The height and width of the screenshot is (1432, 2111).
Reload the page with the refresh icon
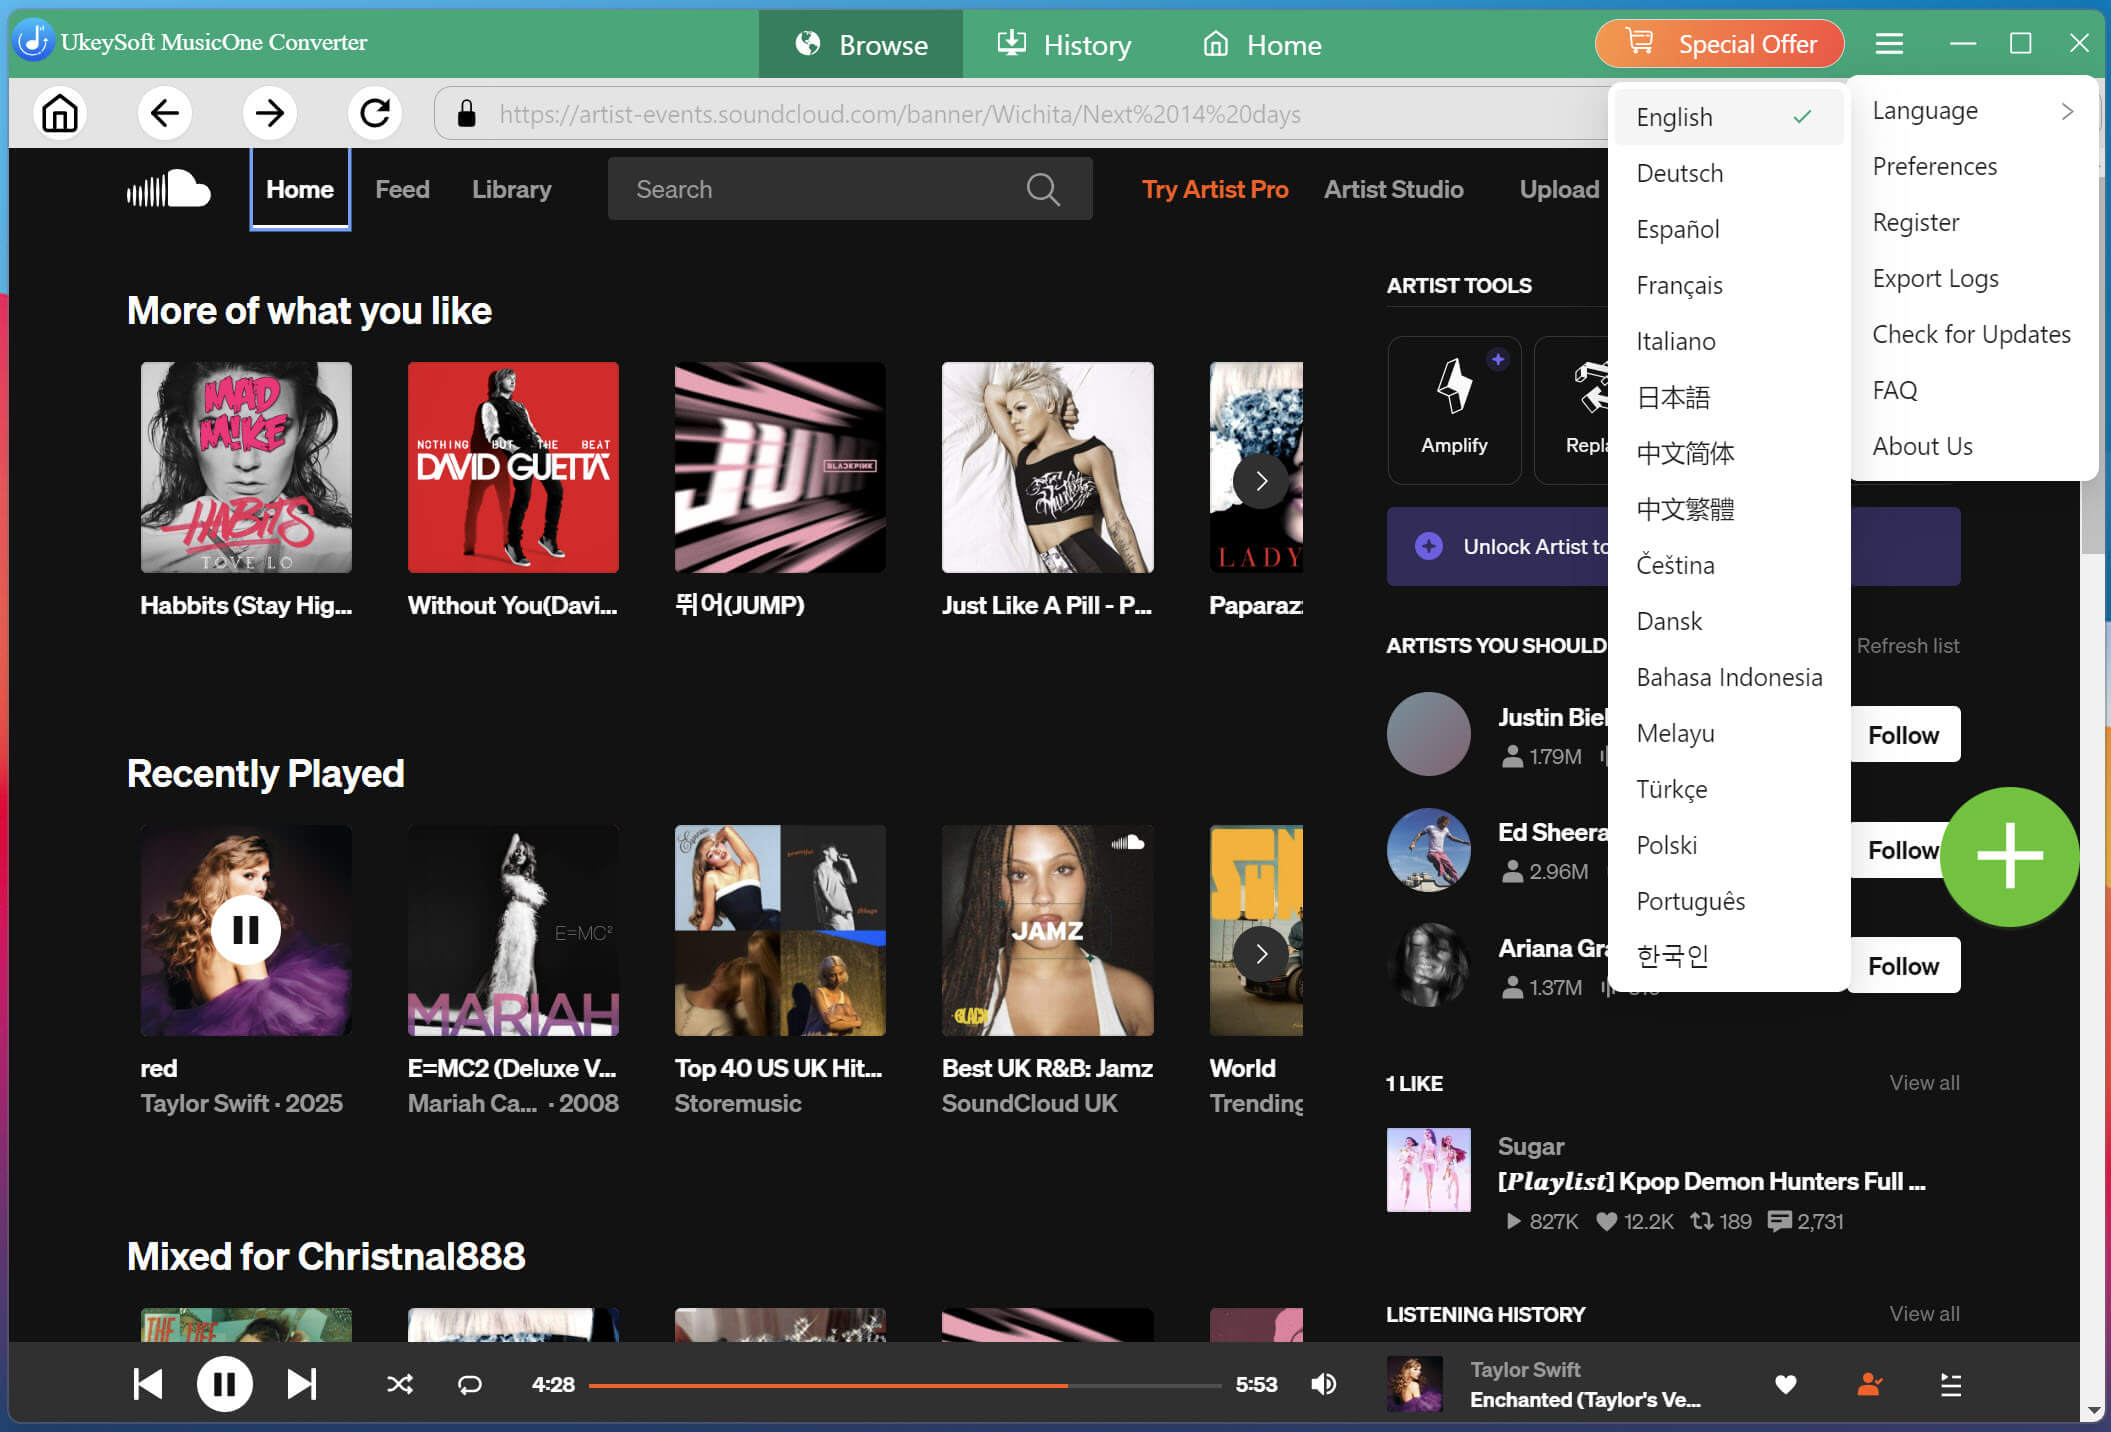[x=375, y=113]
